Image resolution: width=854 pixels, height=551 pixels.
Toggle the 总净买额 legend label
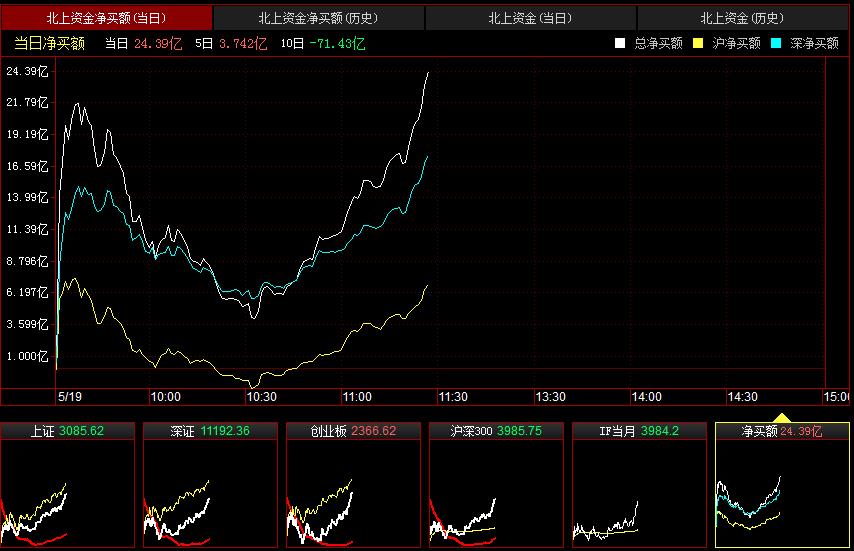[658, 43]
